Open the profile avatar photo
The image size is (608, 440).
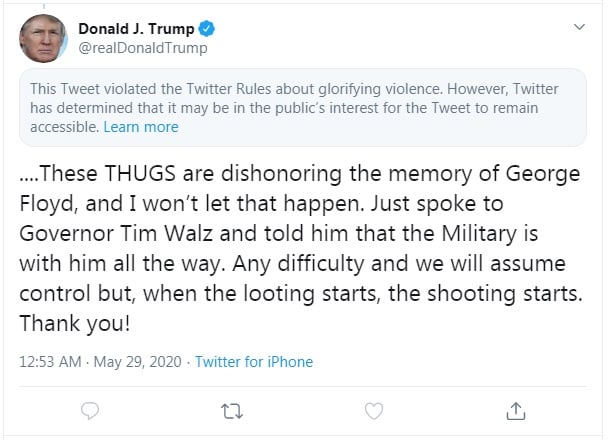pyautogui.click(x=43, y=38)
